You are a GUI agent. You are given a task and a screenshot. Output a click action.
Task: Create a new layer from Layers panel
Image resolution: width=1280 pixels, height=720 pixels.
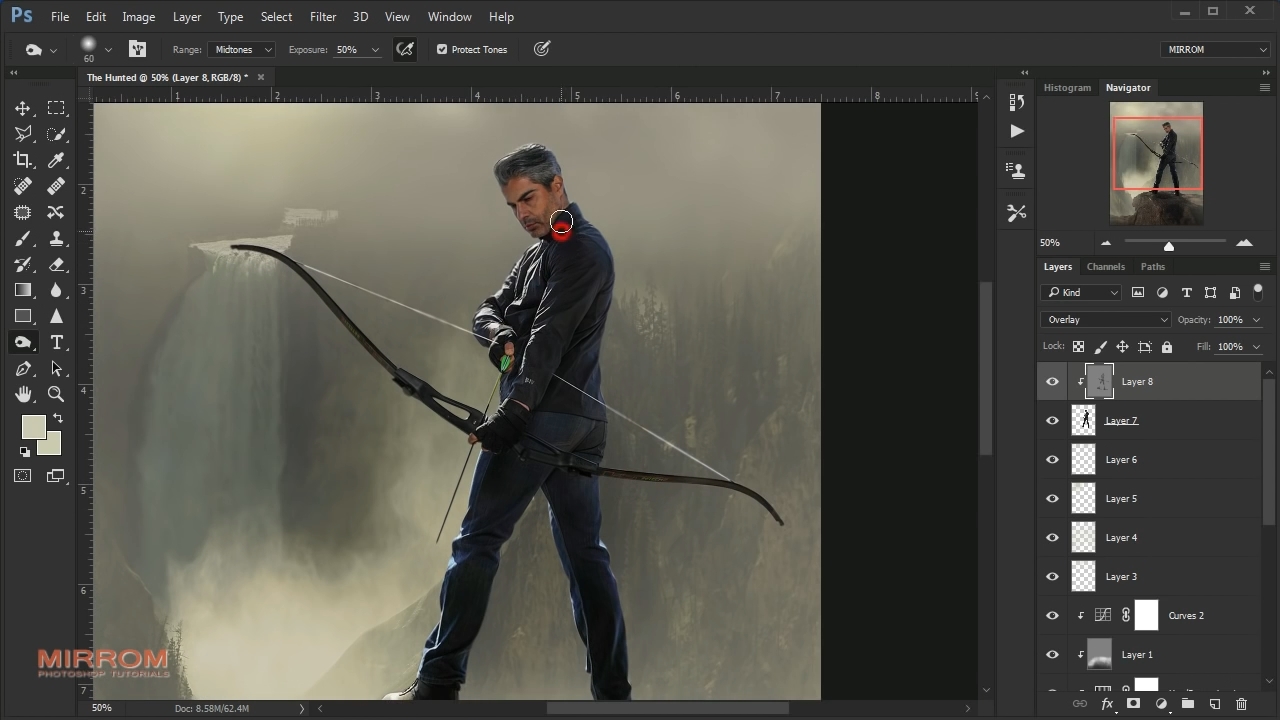click(x=1215, y=704)
